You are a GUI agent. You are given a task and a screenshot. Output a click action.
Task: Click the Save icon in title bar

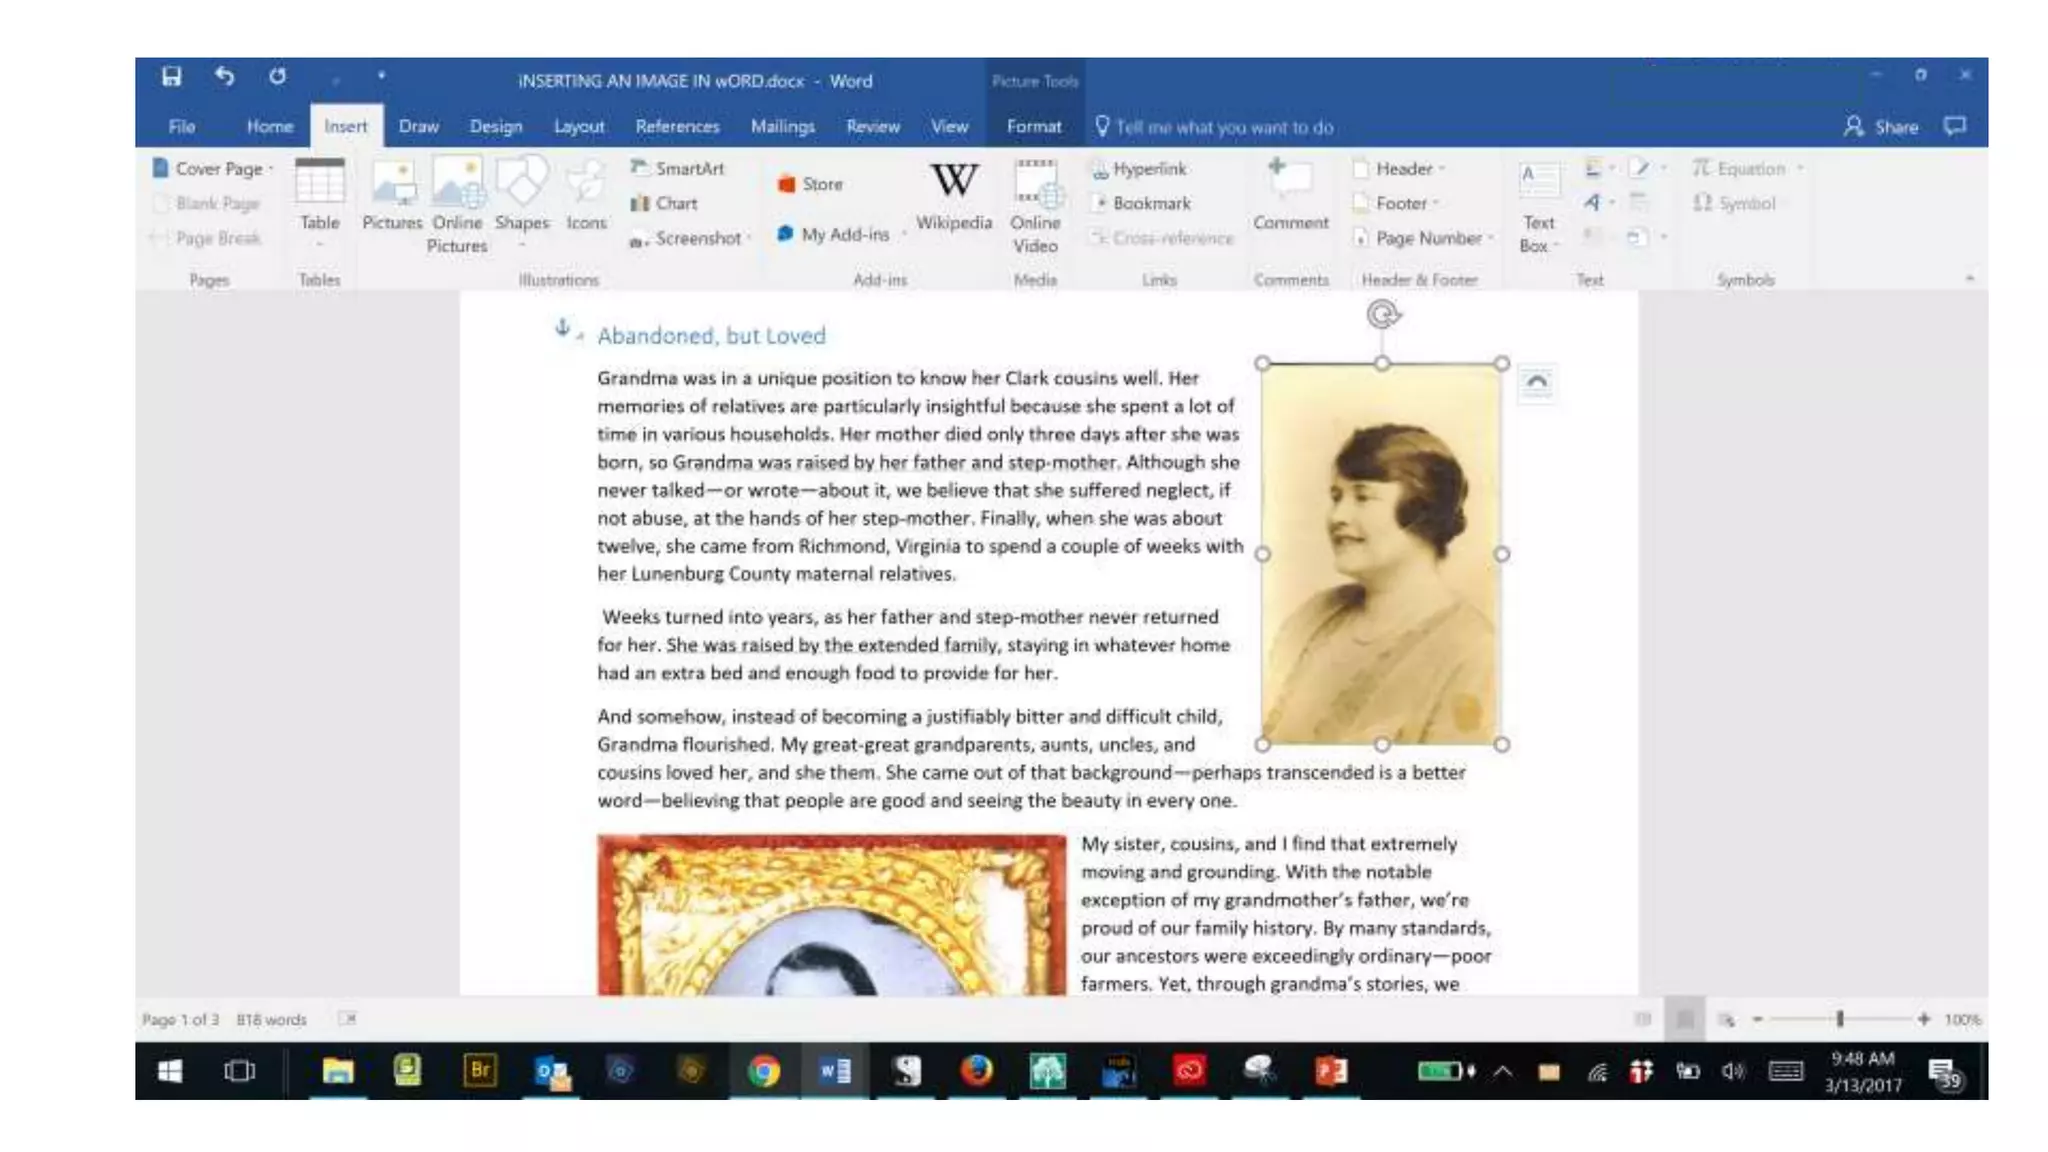172,77
